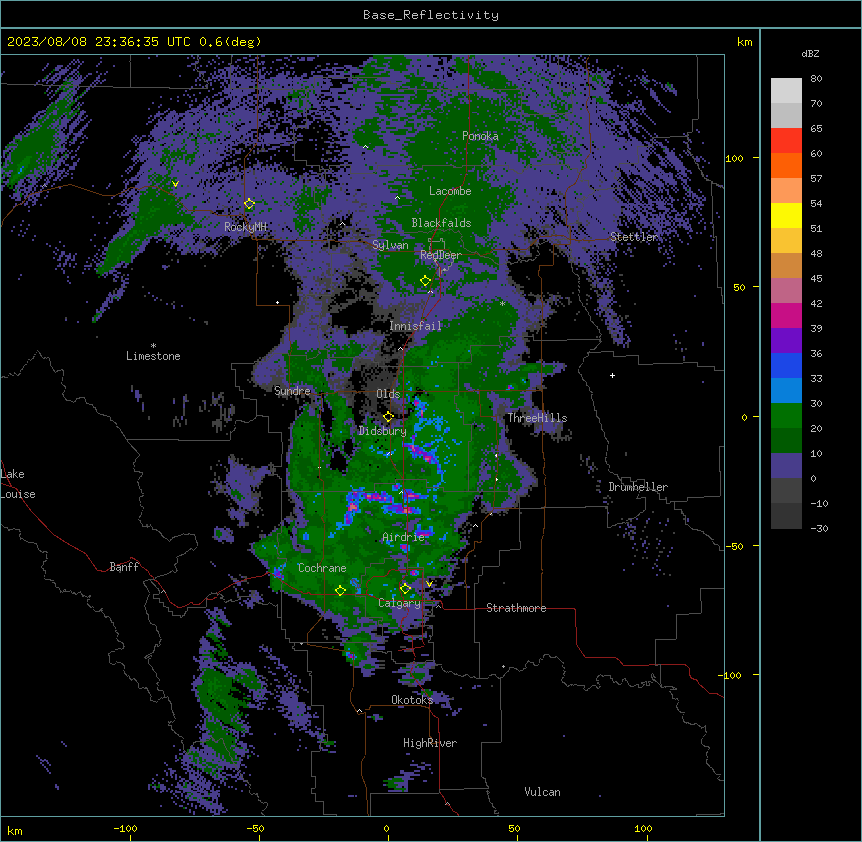The width and height of the screenshot is (862, 842).
Task: Click the 2023/08/08 23:36:35 UTC timestamp
Action: point(99,42)
